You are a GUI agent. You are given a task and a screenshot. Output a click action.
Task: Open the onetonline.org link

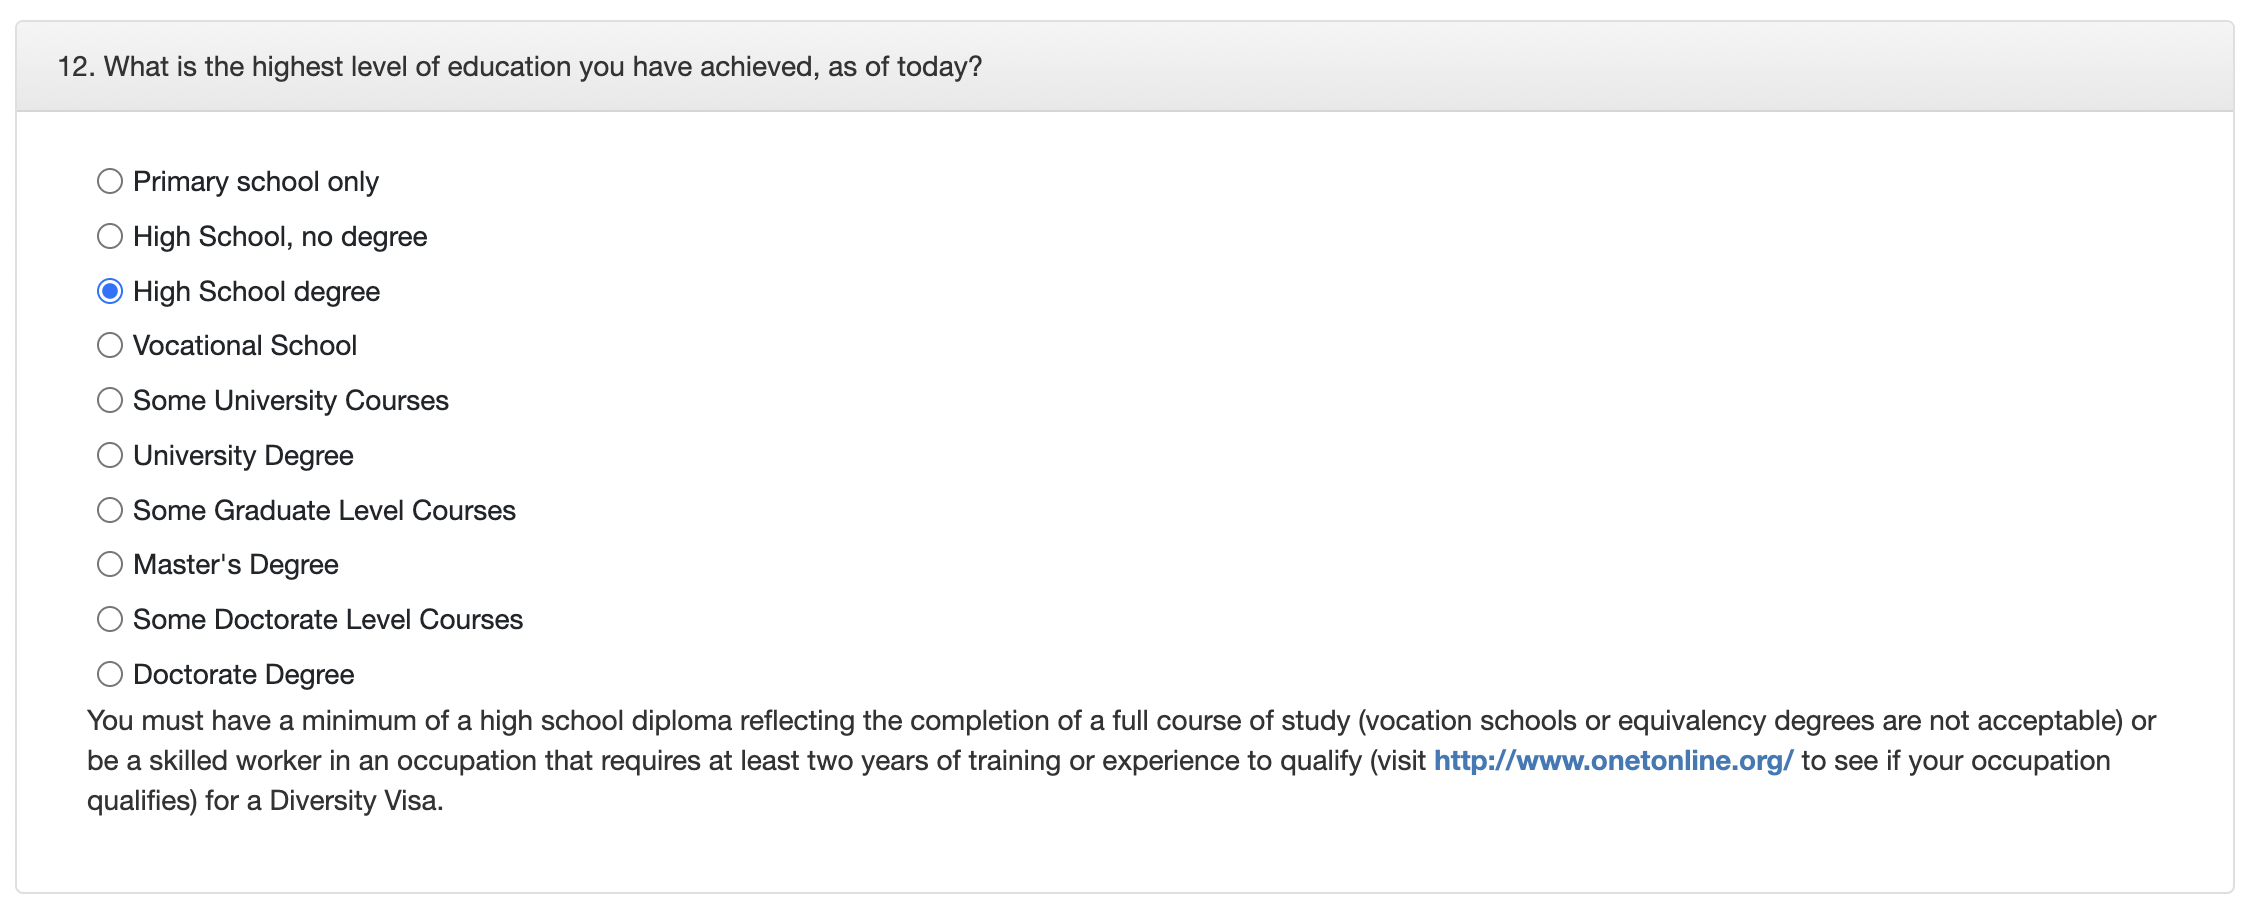coord(1613,761)
